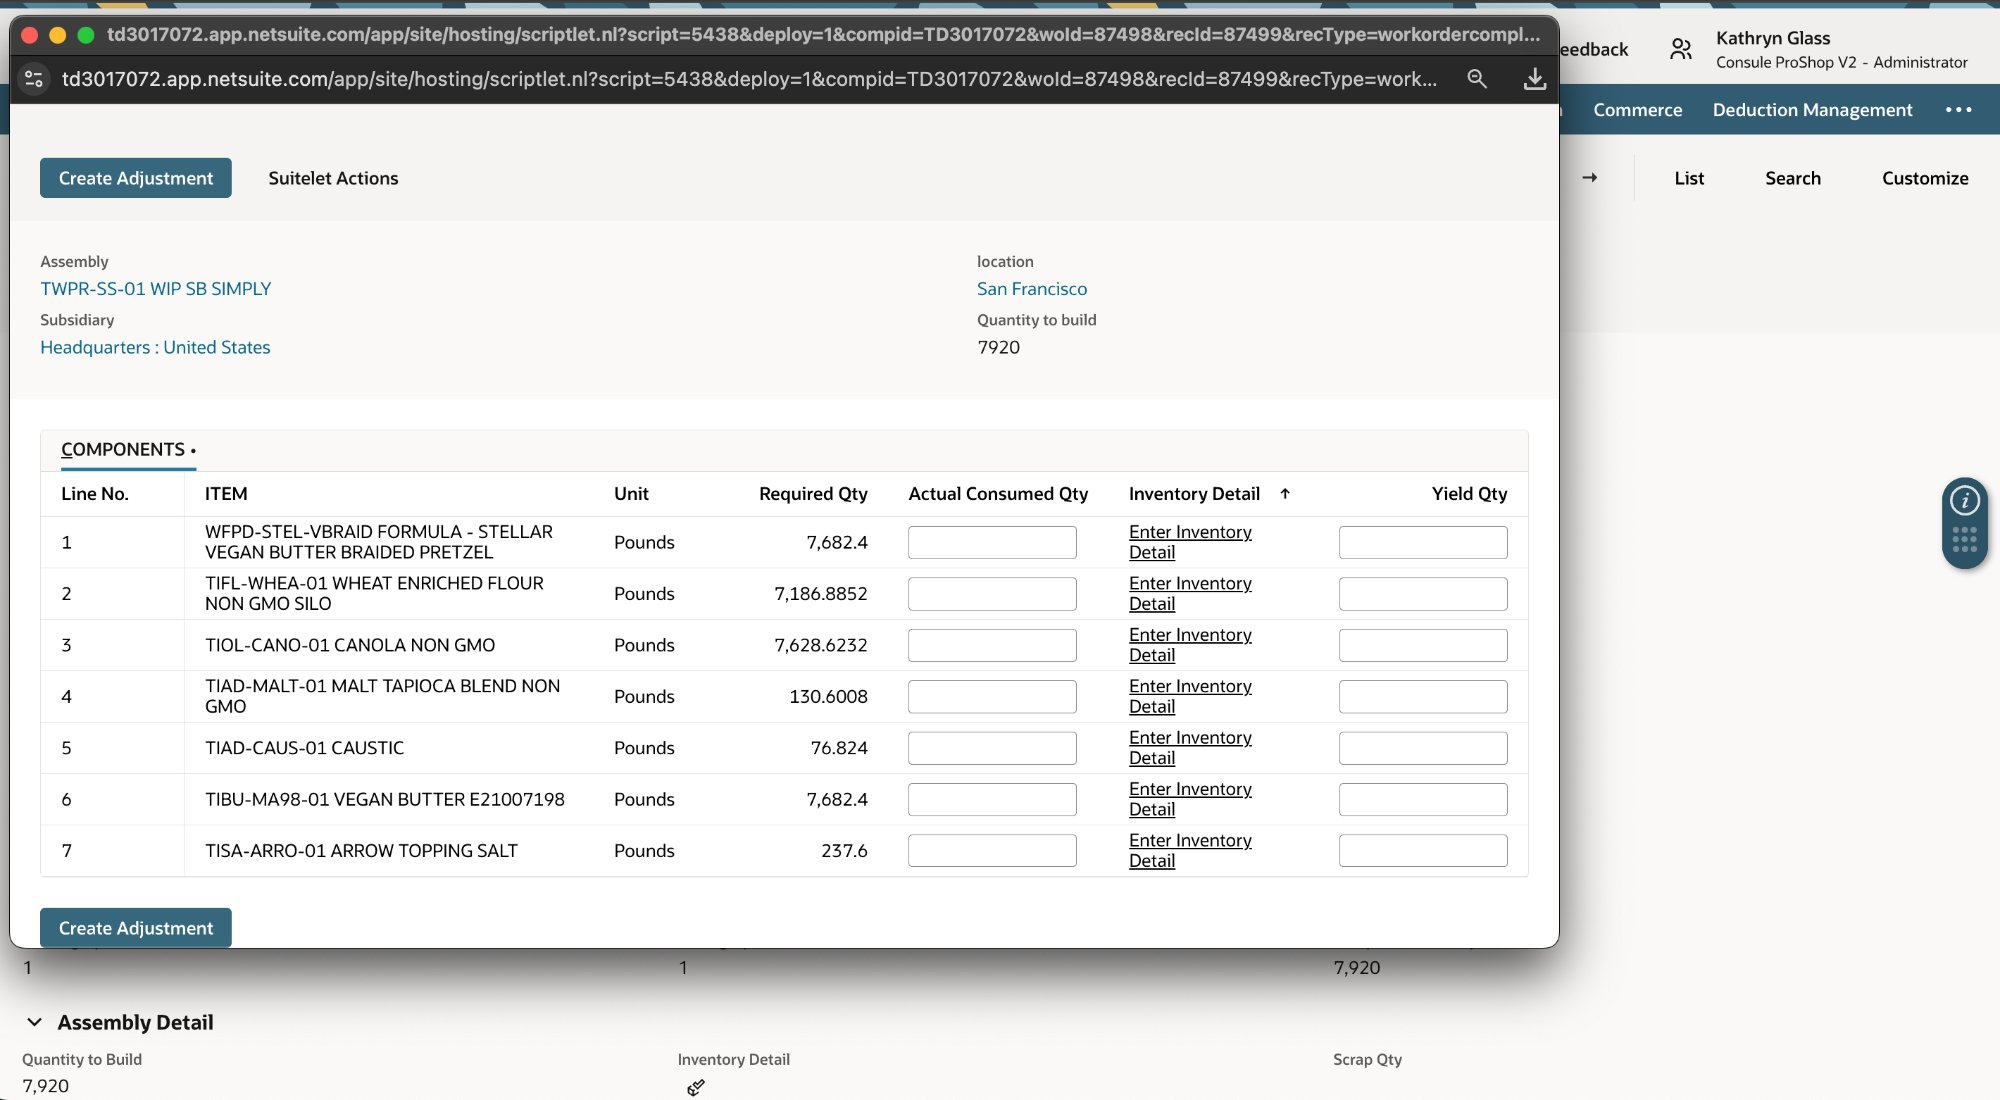Open the site settings icon beside the URL
2000x1100 pixels.
point(34,79)
